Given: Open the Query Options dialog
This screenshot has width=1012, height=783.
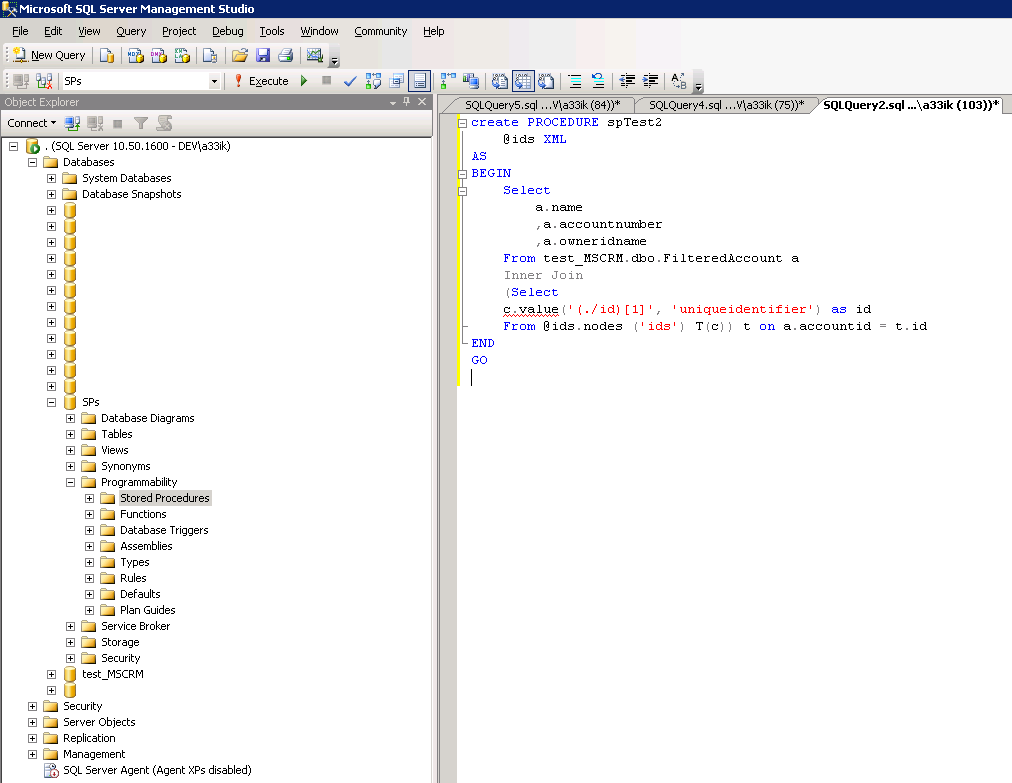Looking at the screenshot, I should click(x=396, y=81).
